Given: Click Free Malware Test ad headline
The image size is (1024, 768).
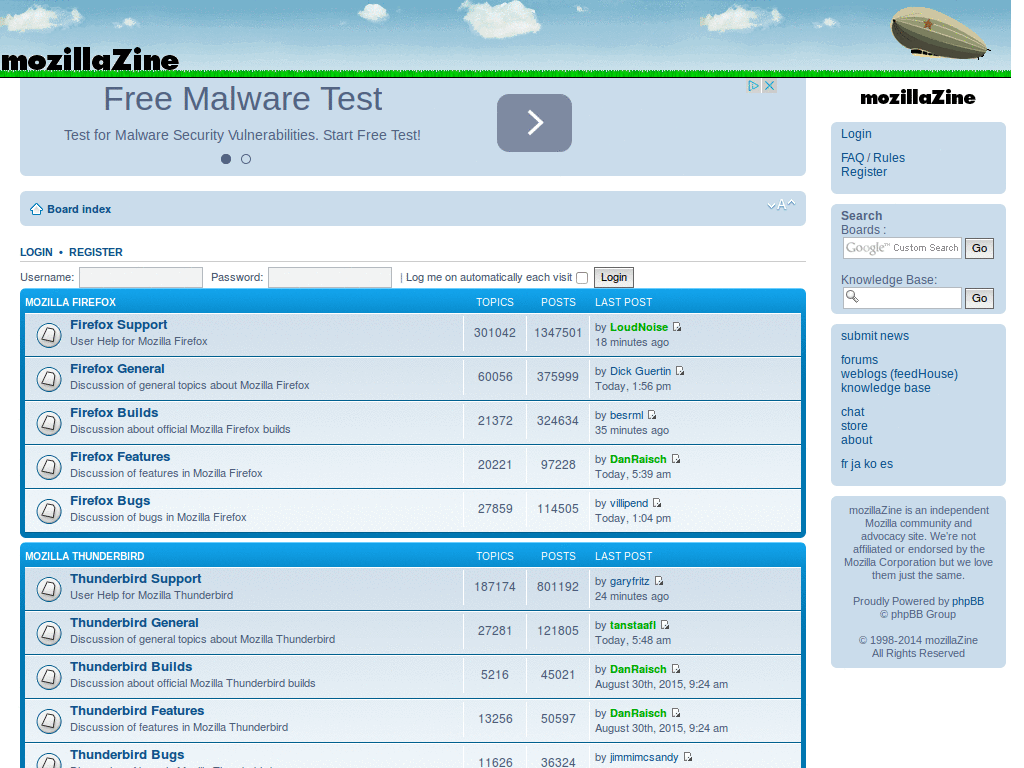Looking at the screenshot, I should coord(242,99).
